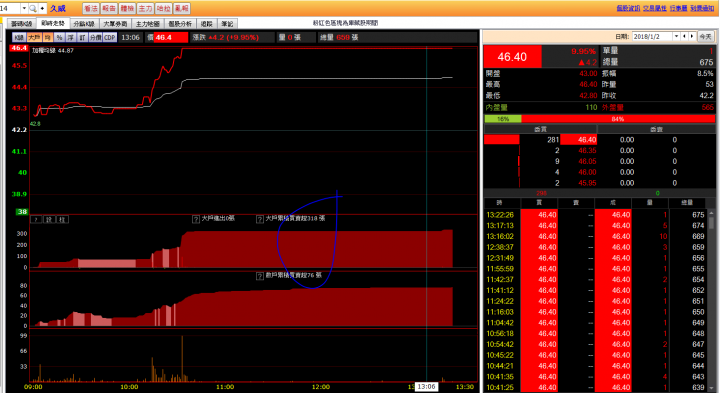Click the 內盤量 label value 110
This screenshot has width=720, height=393.
(591, 107)
